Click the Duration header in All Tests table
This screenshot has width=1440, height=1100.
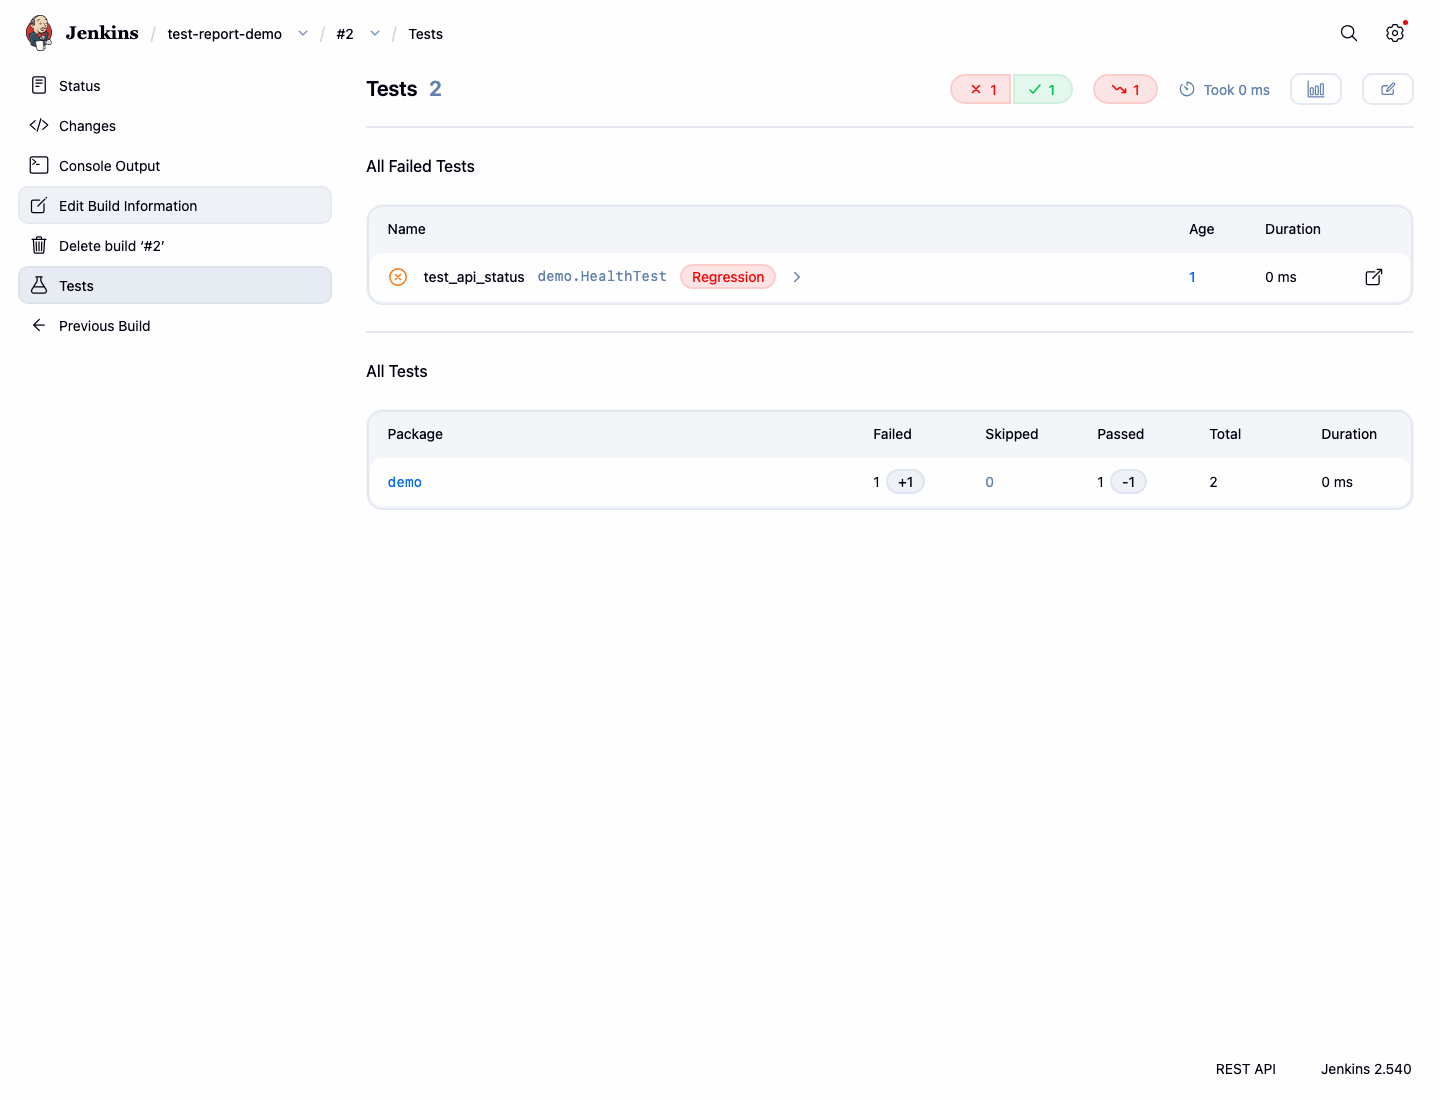(1349, 434)
